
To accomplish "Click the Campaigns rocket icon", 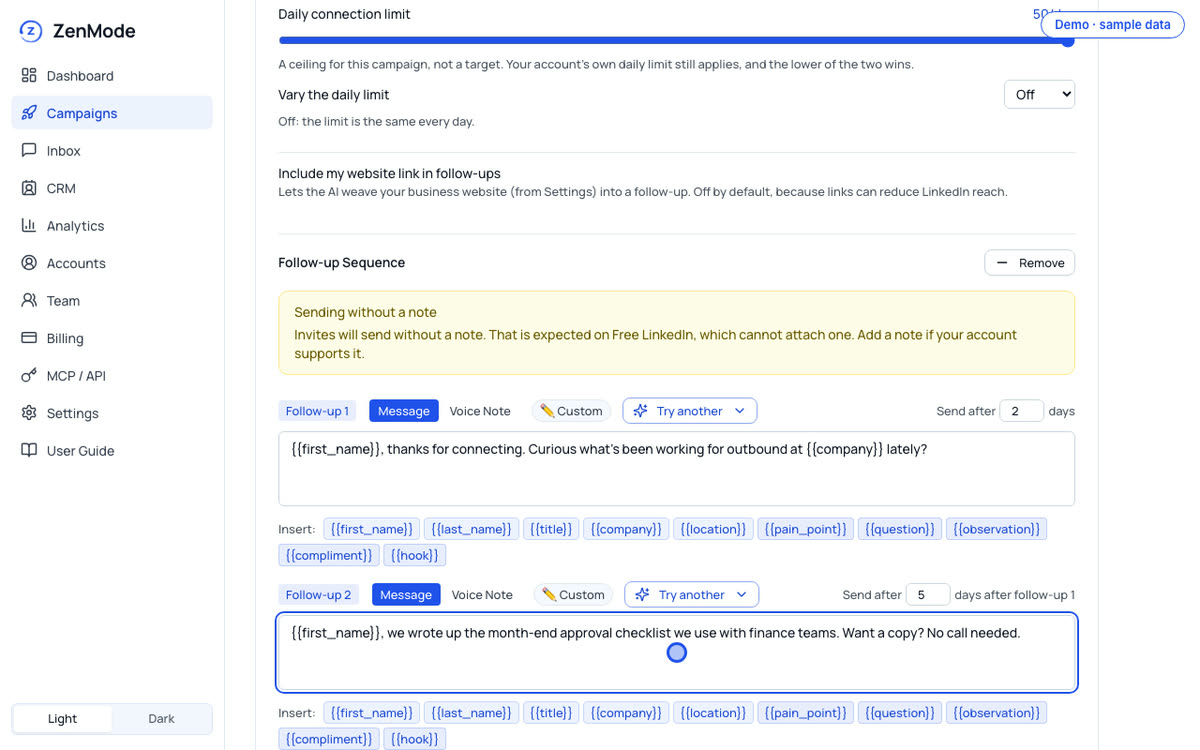I will (x=29, y=113).
